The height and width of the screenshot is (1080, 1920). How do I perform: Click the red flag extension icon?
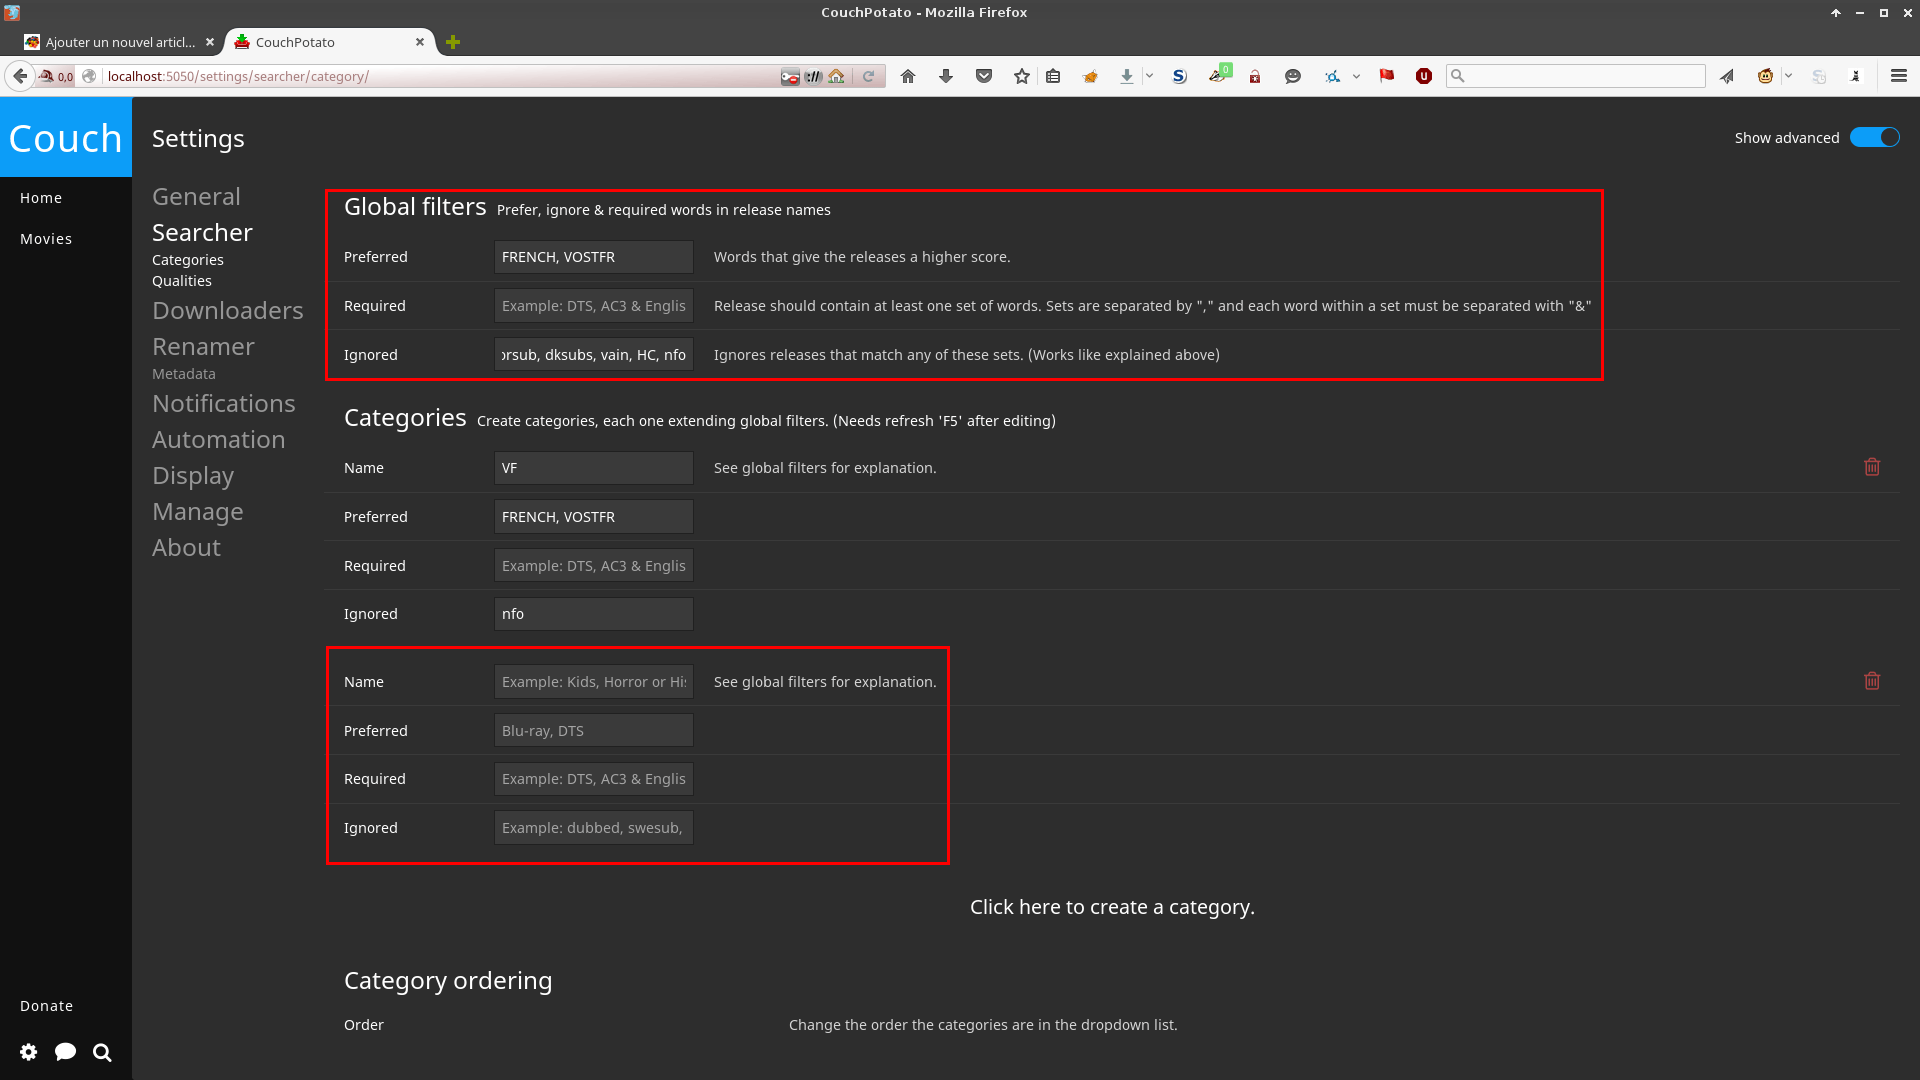coord(1387,76)
